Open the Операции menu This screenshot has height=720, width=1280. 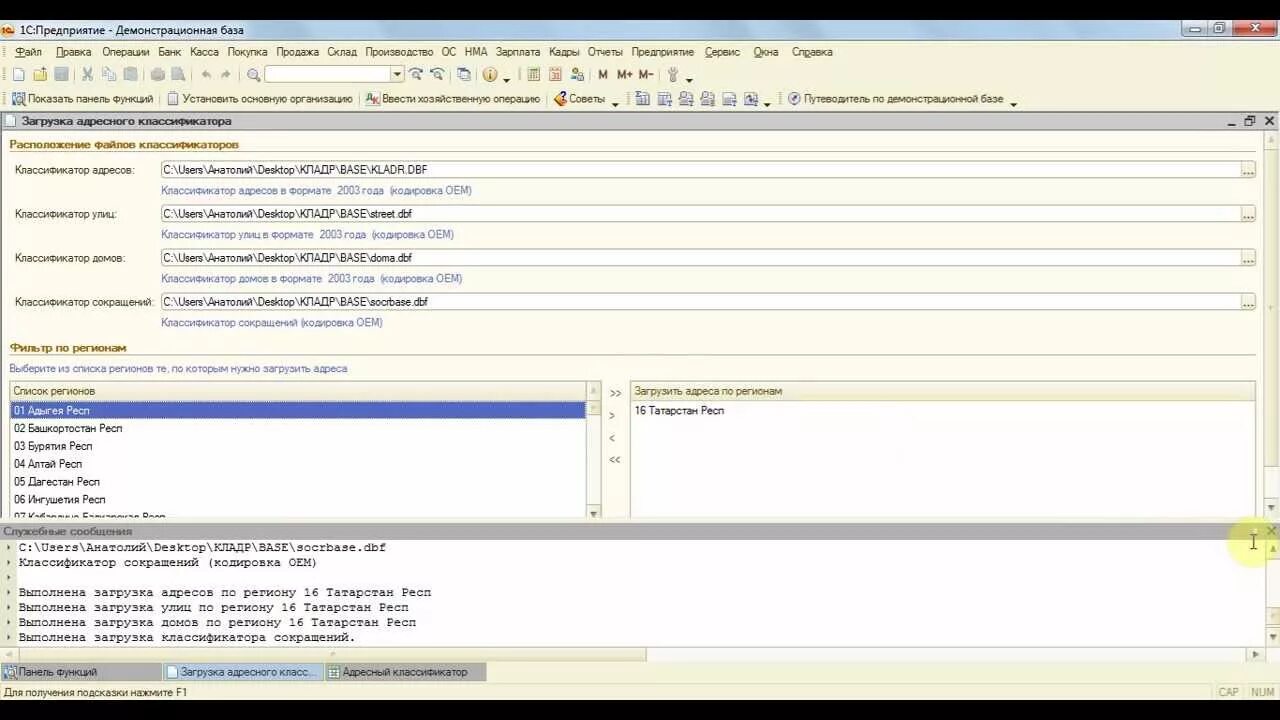coord(125,52)
